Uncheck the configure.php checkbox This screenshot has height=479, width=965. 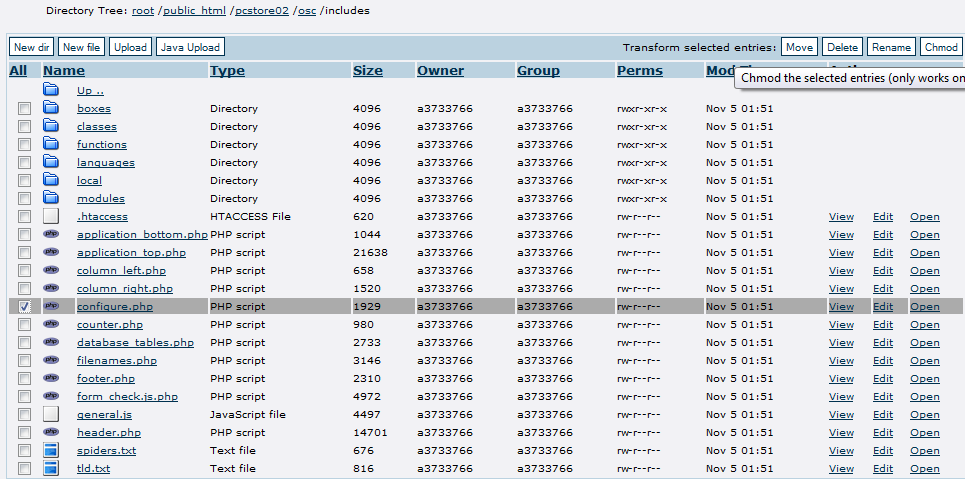[x=24, y=306]
